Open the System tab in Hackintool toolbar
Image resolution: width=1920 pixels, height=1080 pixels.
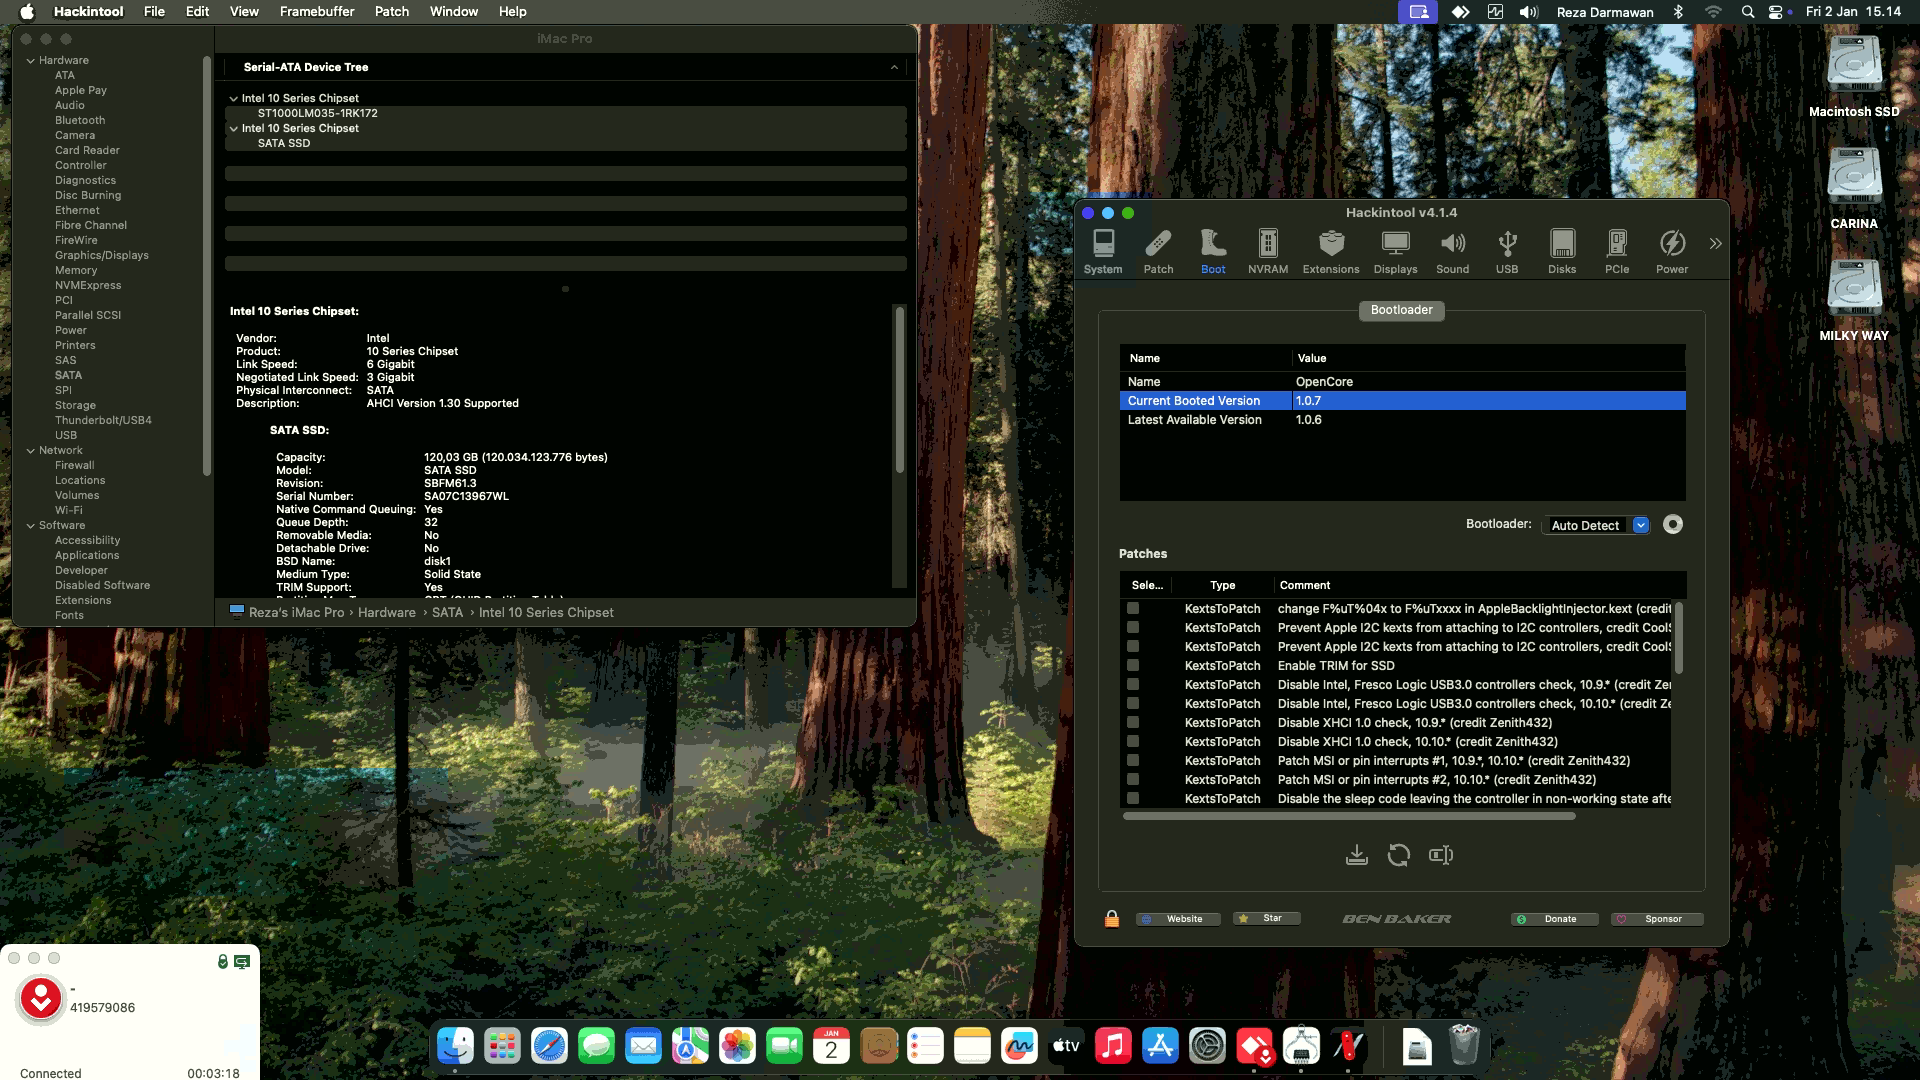pyautogui.click(x=1103, y=251)
